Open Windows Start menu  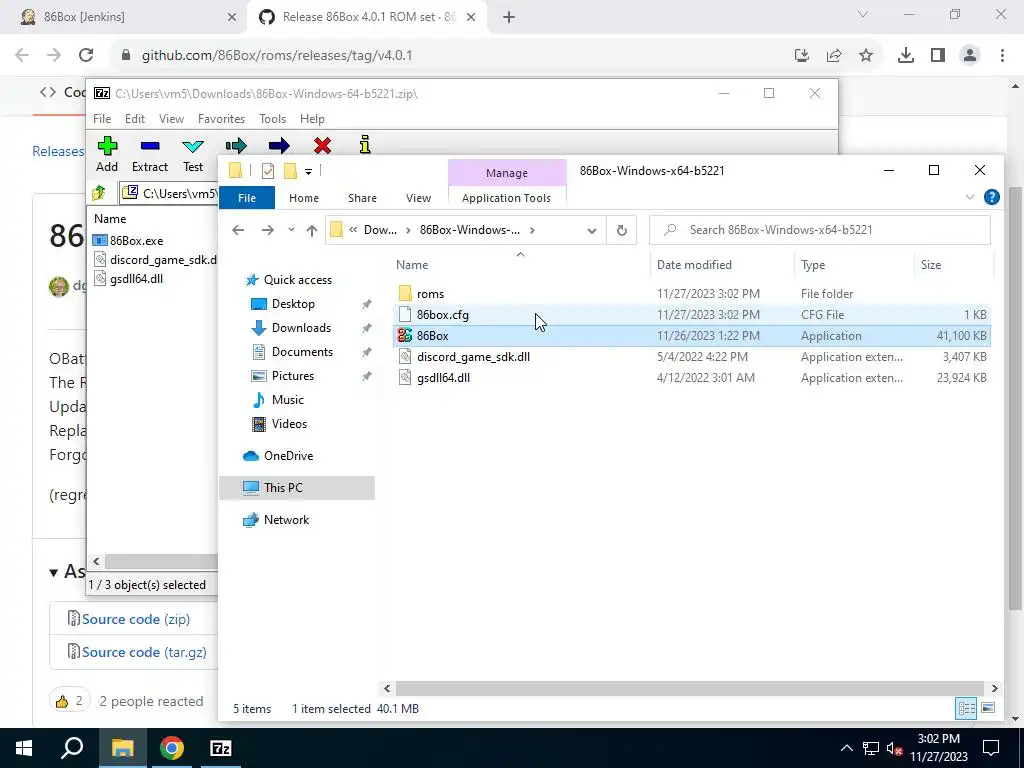coord(24,748)
